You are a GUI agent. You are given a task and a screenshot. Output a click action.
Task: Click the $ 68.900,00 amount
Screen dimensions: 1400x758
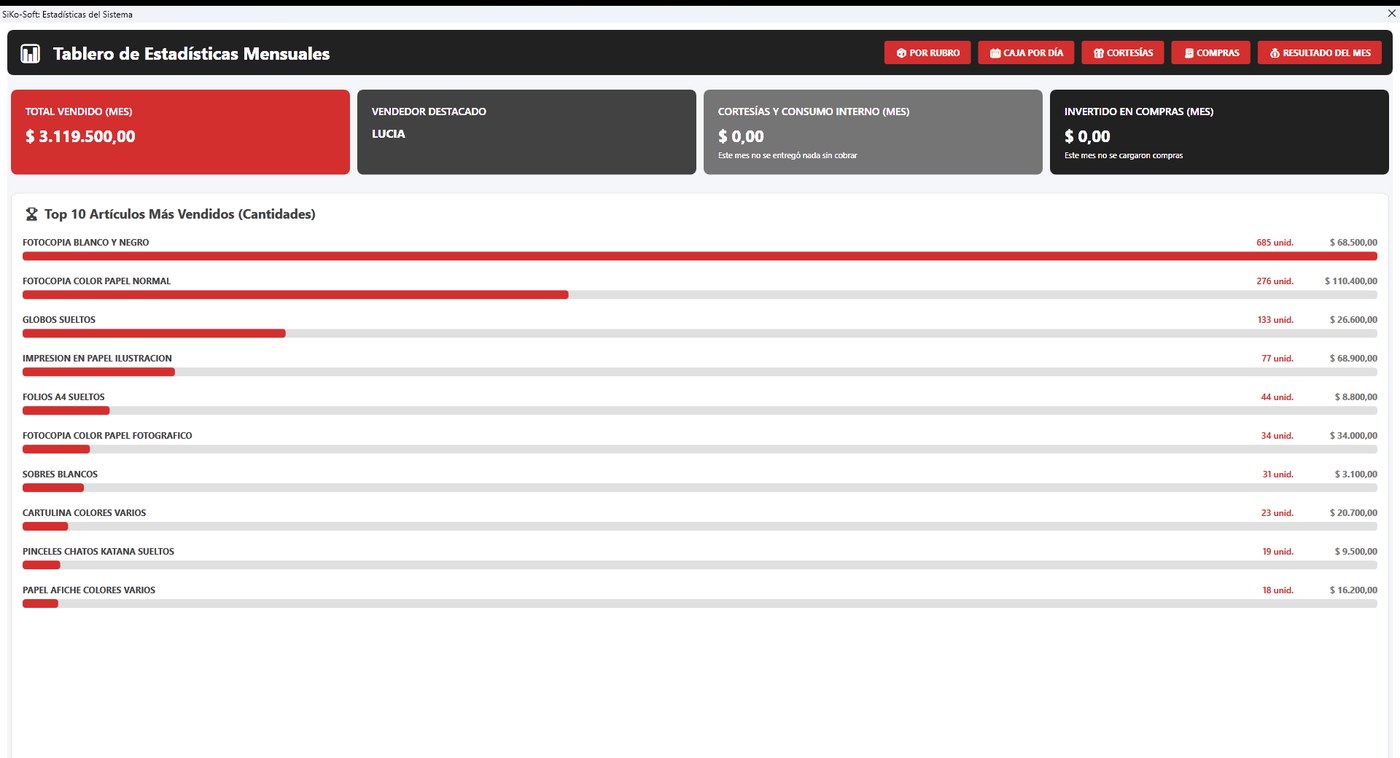[x=1353, y=358]
